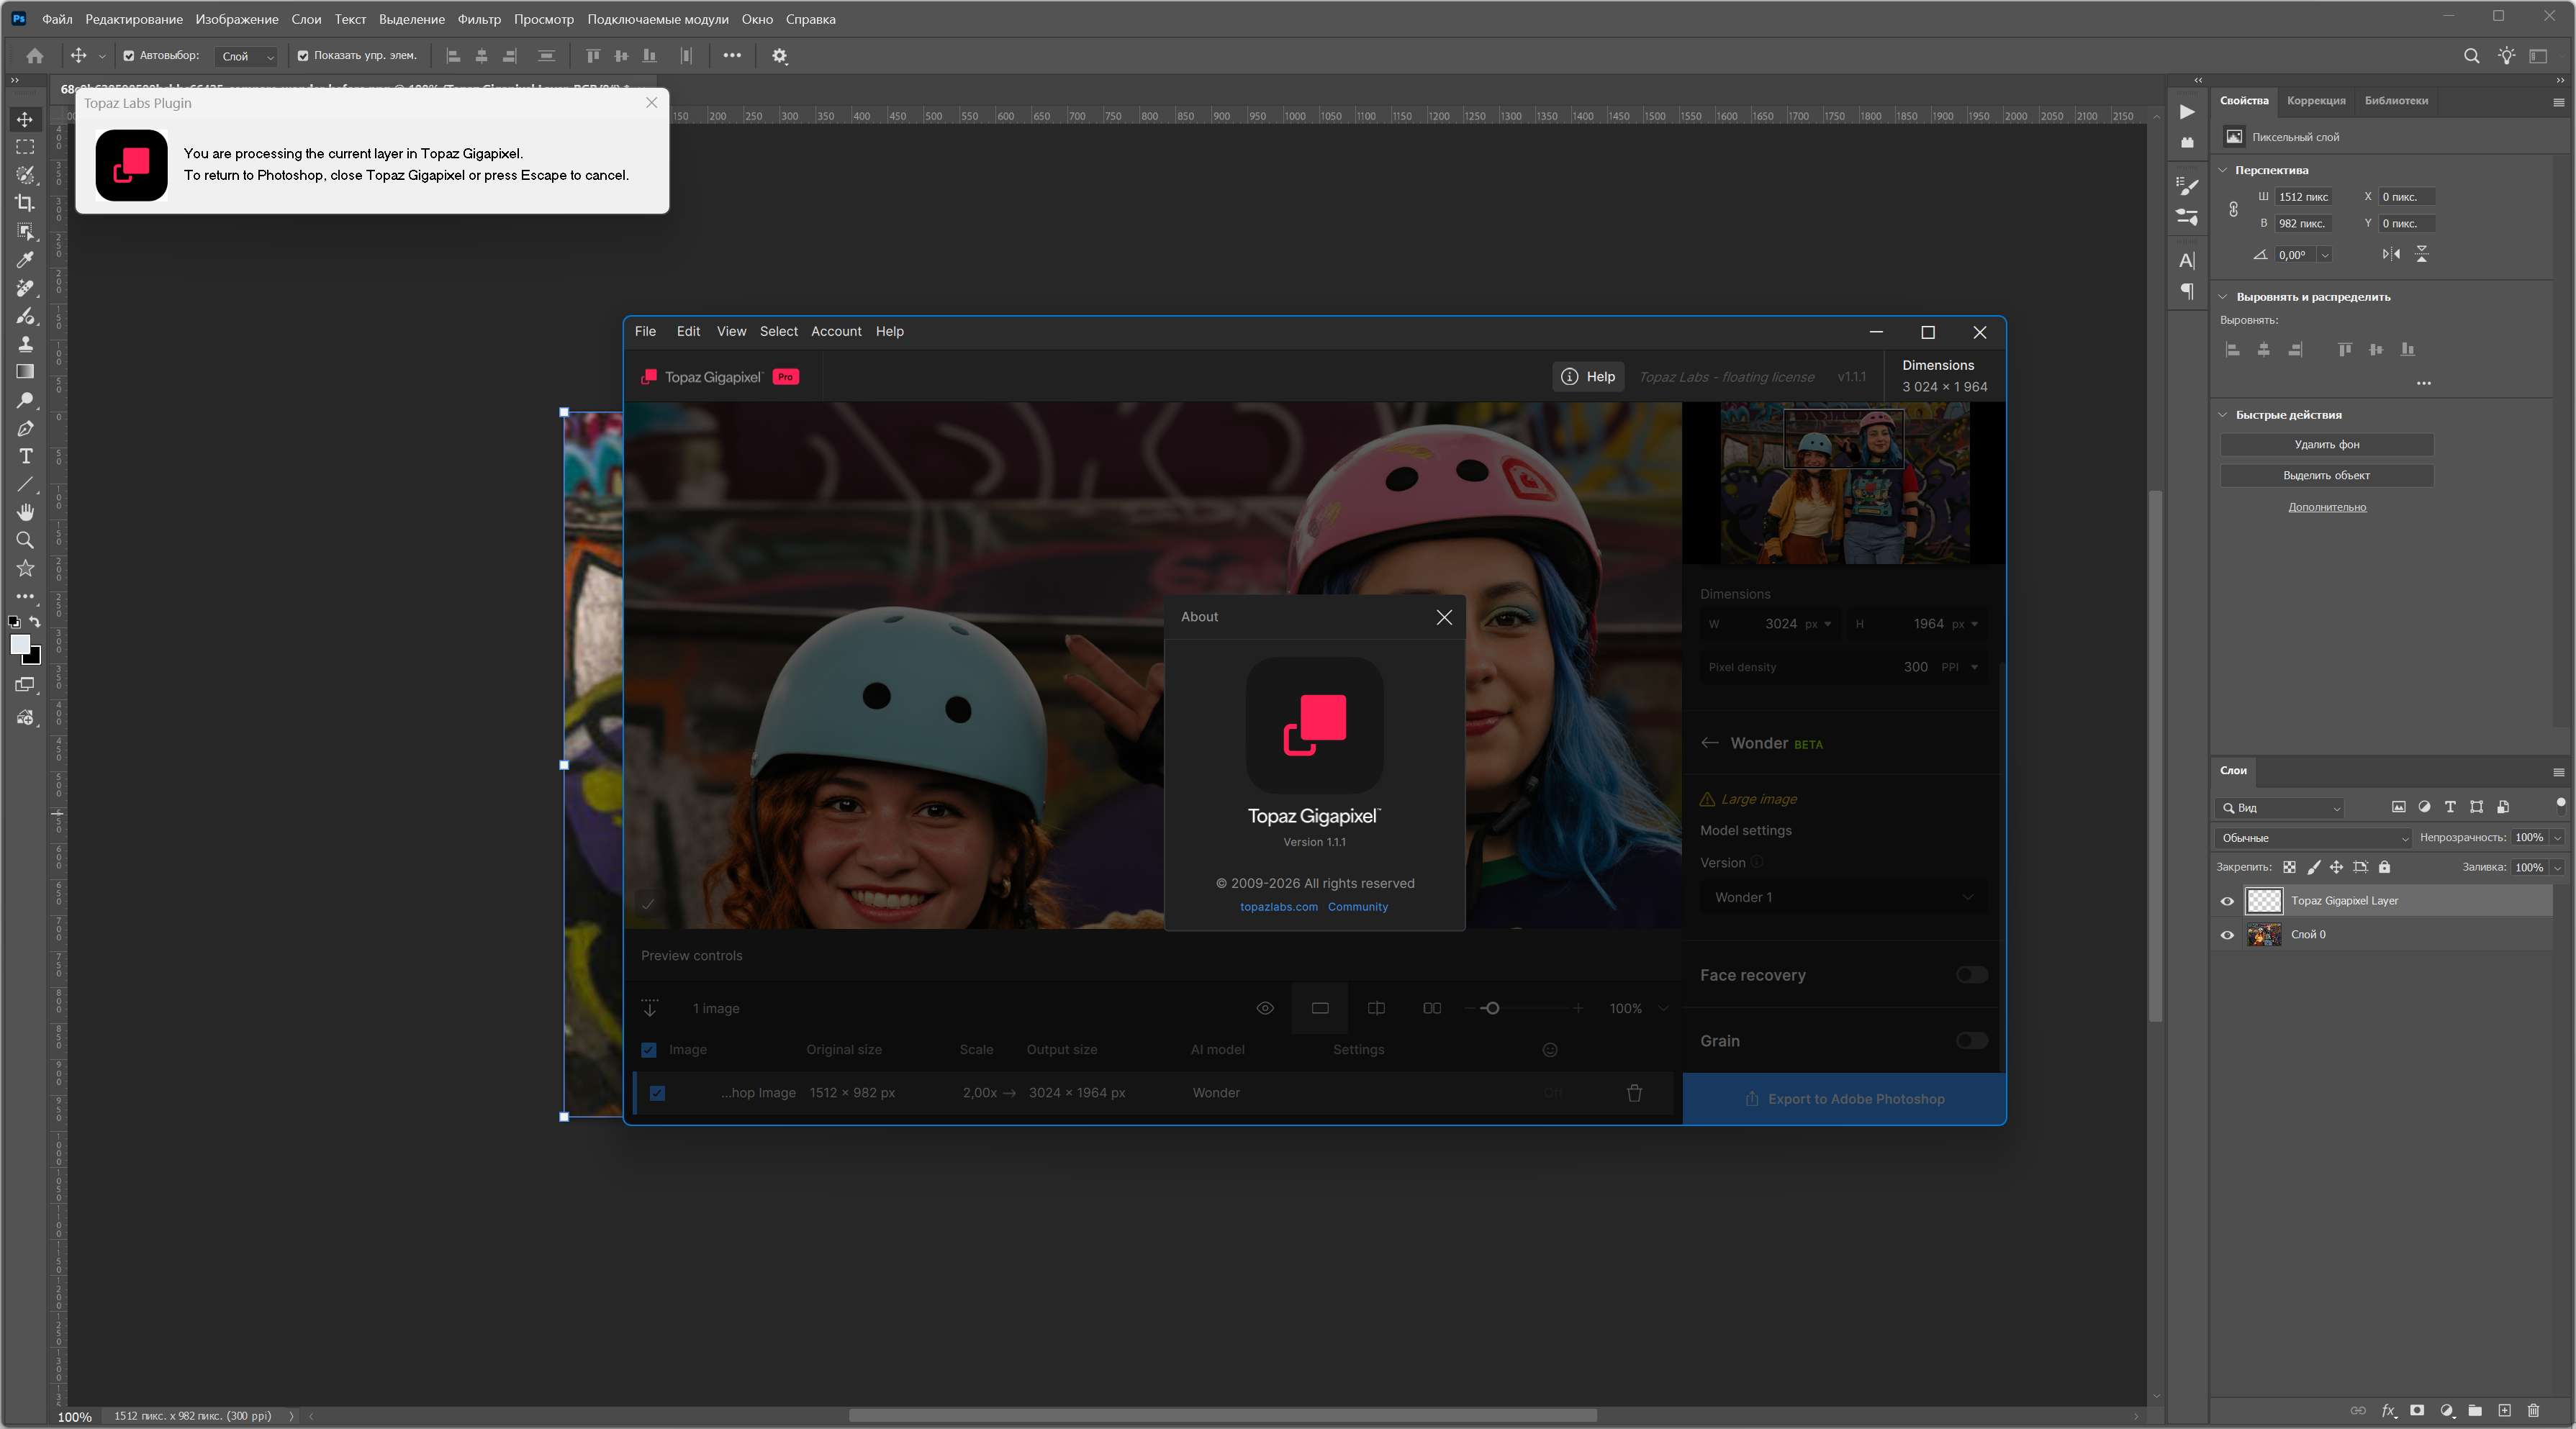Select the Crop tool
2576x1429 pixels.
[x=25, y=203]
